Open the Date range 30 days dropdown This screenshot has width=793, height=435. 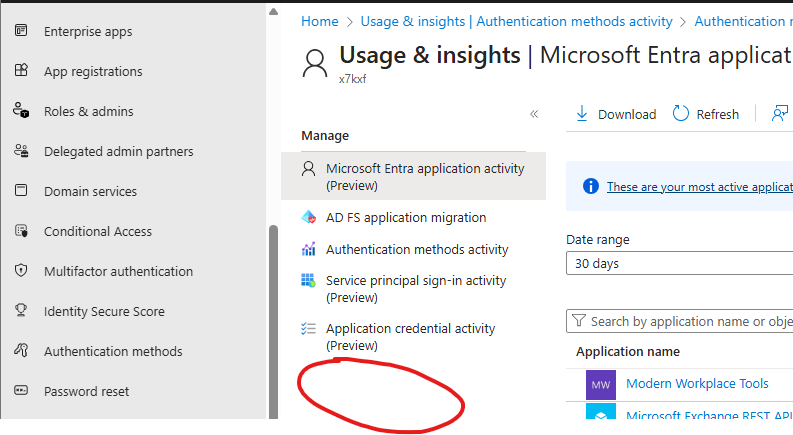[679, 264]
